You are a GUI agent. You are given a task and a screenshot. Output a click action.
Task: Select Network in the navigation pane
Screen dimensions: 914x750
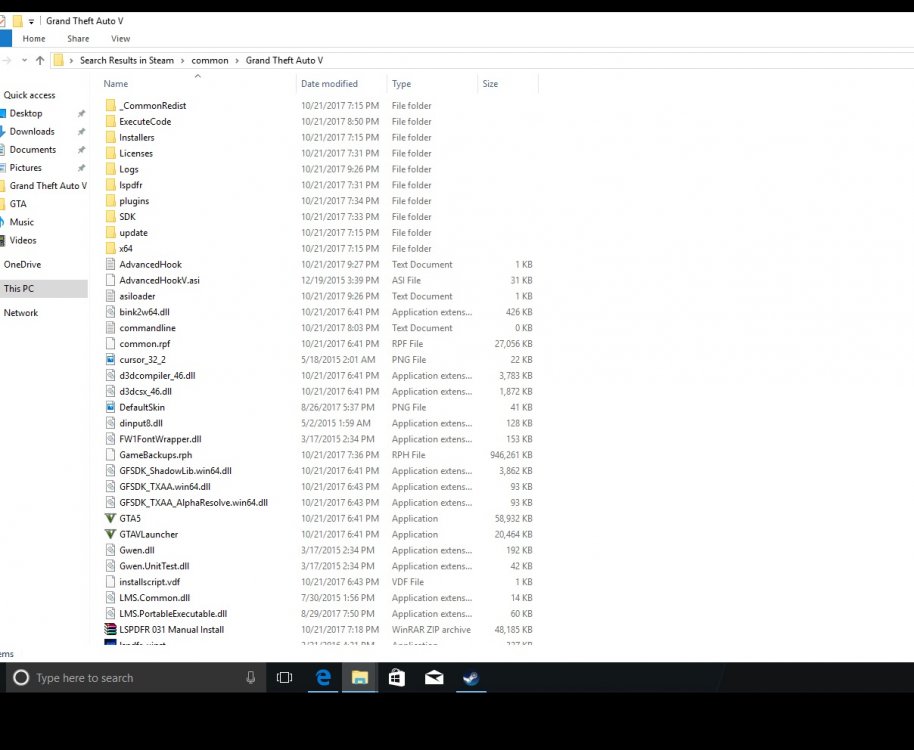click(20, 312)
